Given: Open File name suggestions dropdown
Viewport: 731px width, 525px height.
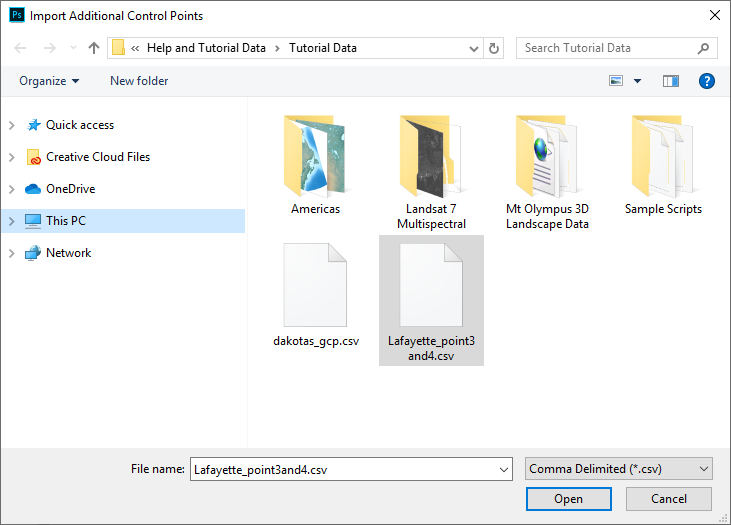Looking at the screenshot, I should (503, 470).
